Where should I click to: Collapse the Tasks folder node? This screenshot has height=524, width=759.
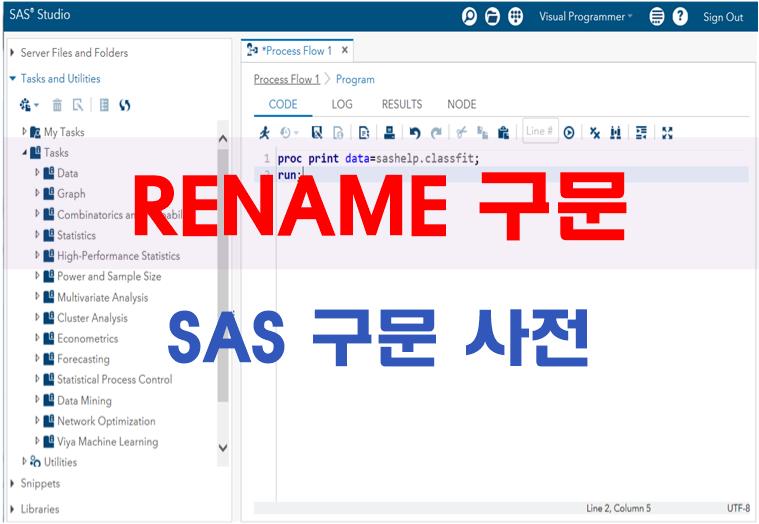(24, 152)
